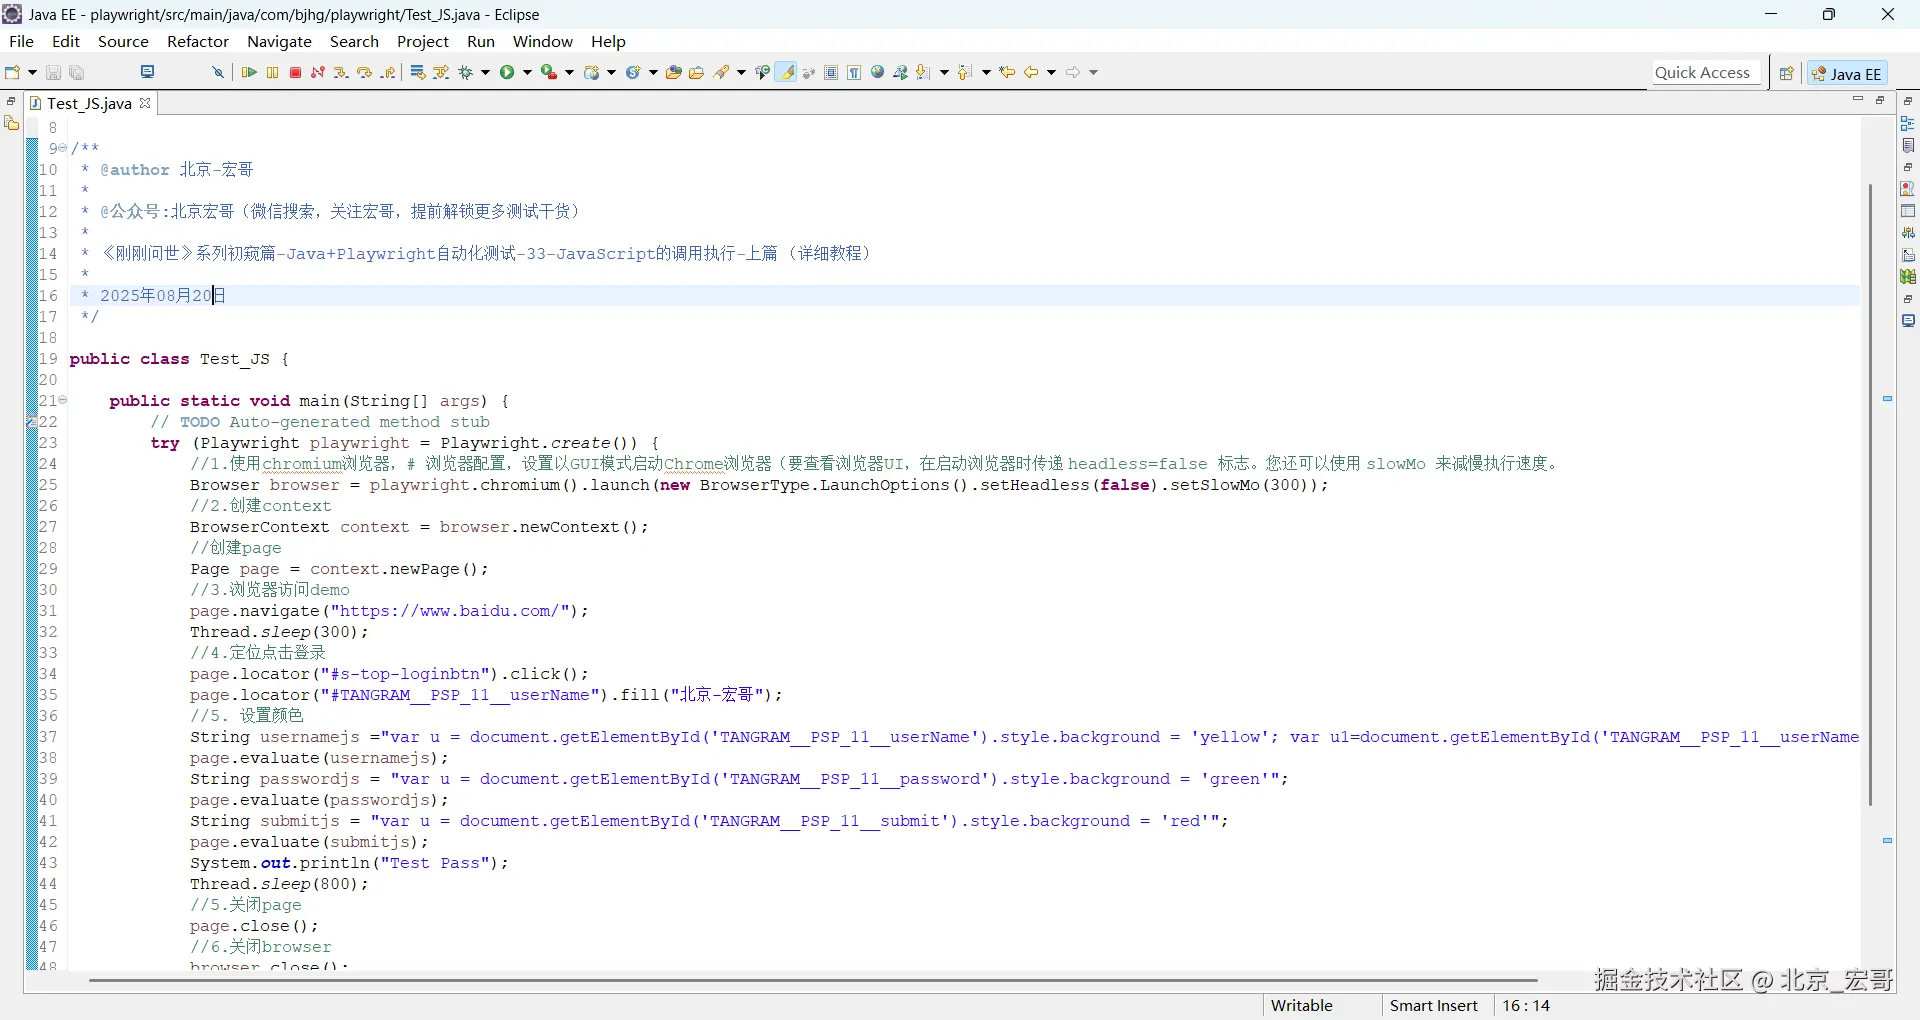The width and height of the screenshot is (1920, 1020).
Task: Click the green Resume debug icon
Action: [249, 72]
